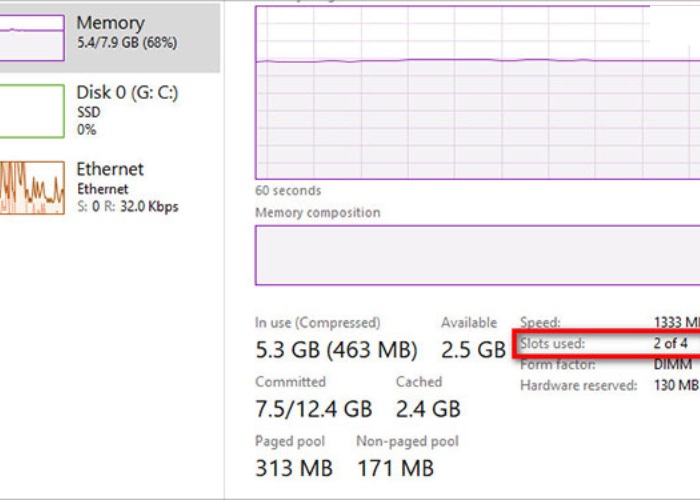Click the Non-paged pool 171 MB value

(395, 468)
